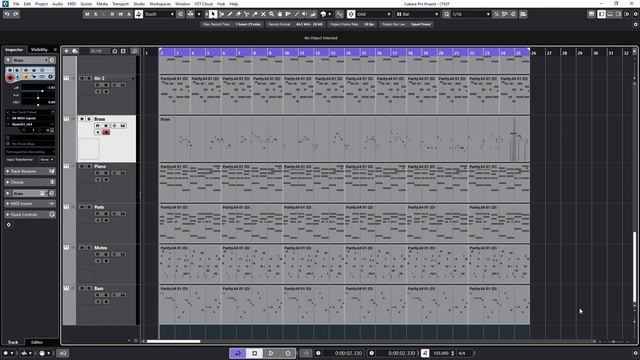640x360 pixels.
Task: Toggle global Read automation R button
Action: (112, 14)
